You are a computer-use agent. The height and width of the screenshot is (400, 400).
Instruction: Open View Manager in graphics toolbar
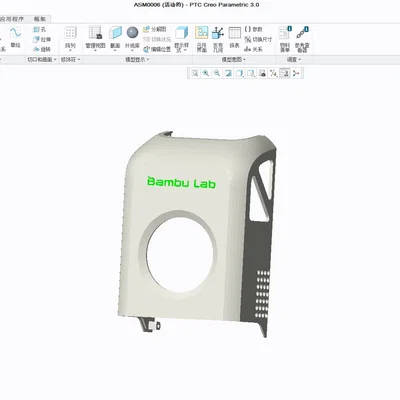(262, 73)
